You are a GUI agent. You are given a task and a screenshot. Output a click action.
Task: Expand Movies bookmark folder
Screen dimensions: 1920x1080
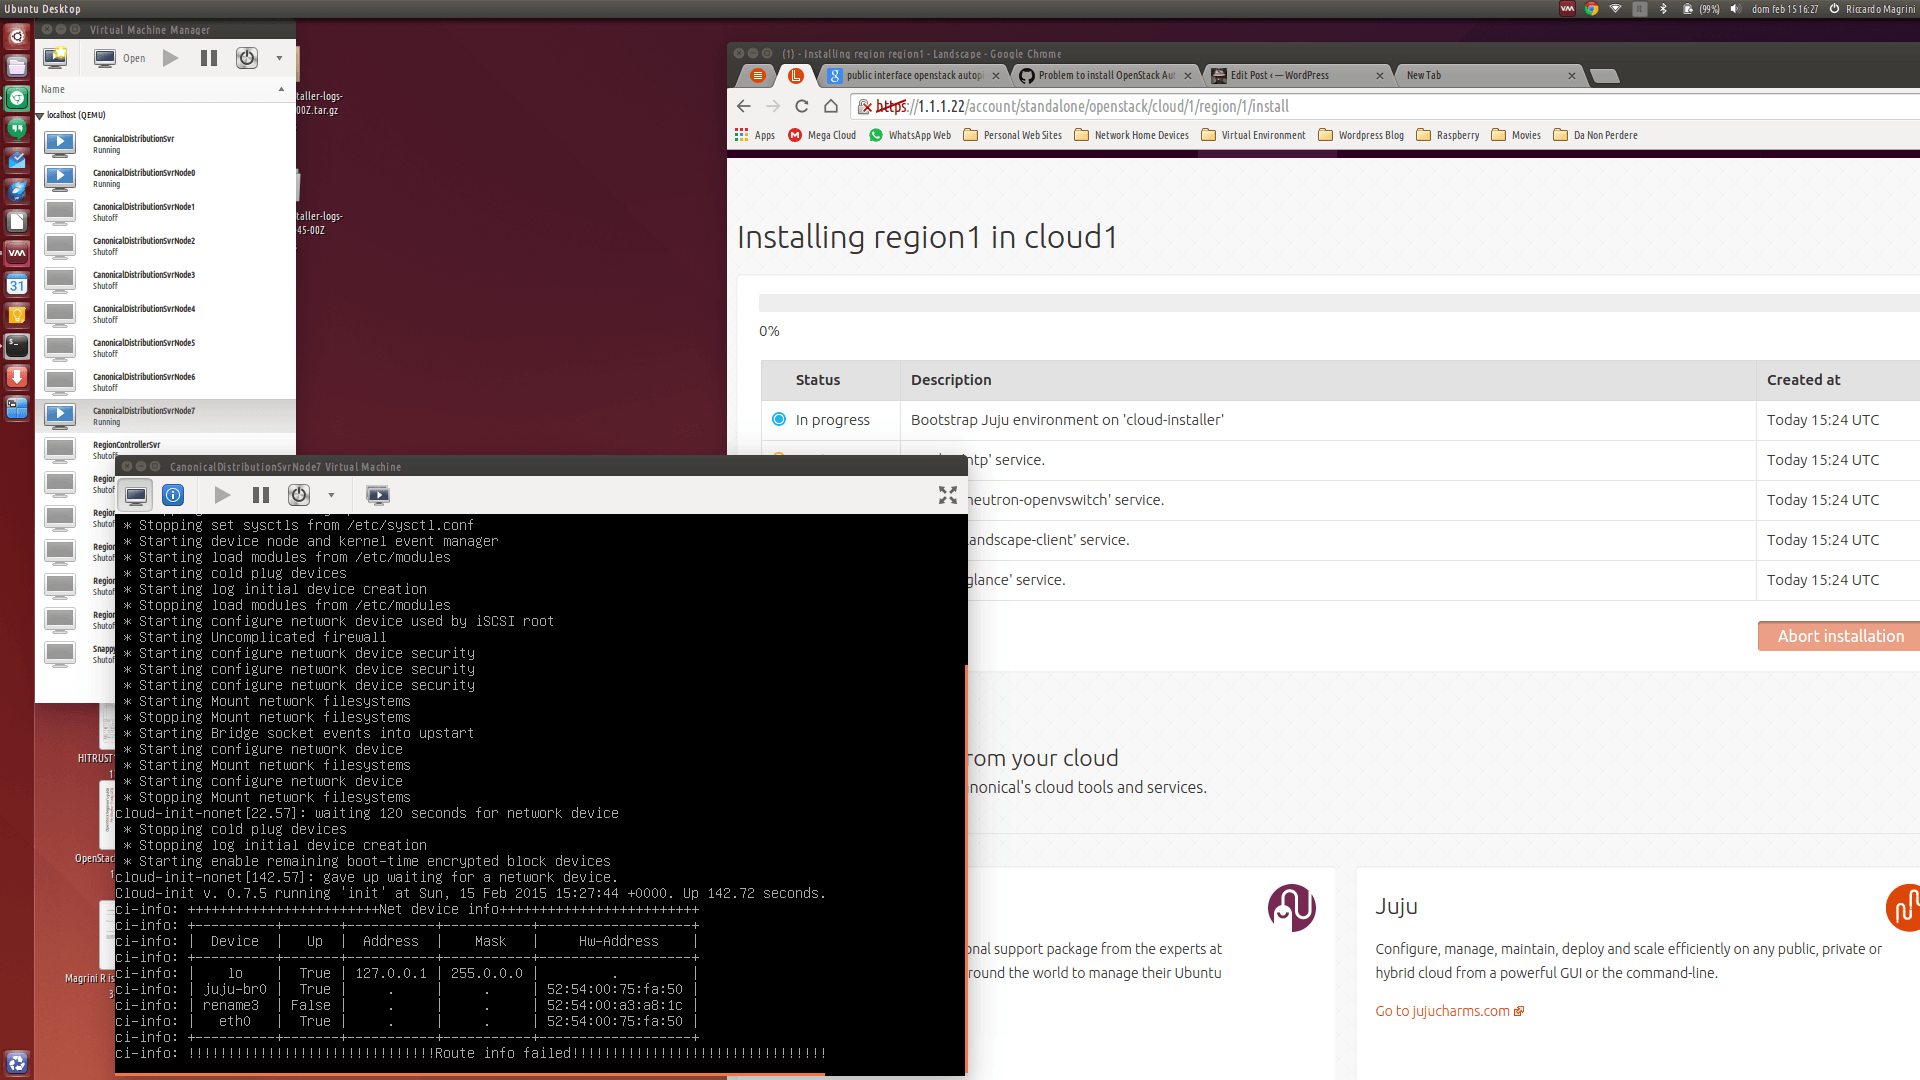[x=1516, y=135]
